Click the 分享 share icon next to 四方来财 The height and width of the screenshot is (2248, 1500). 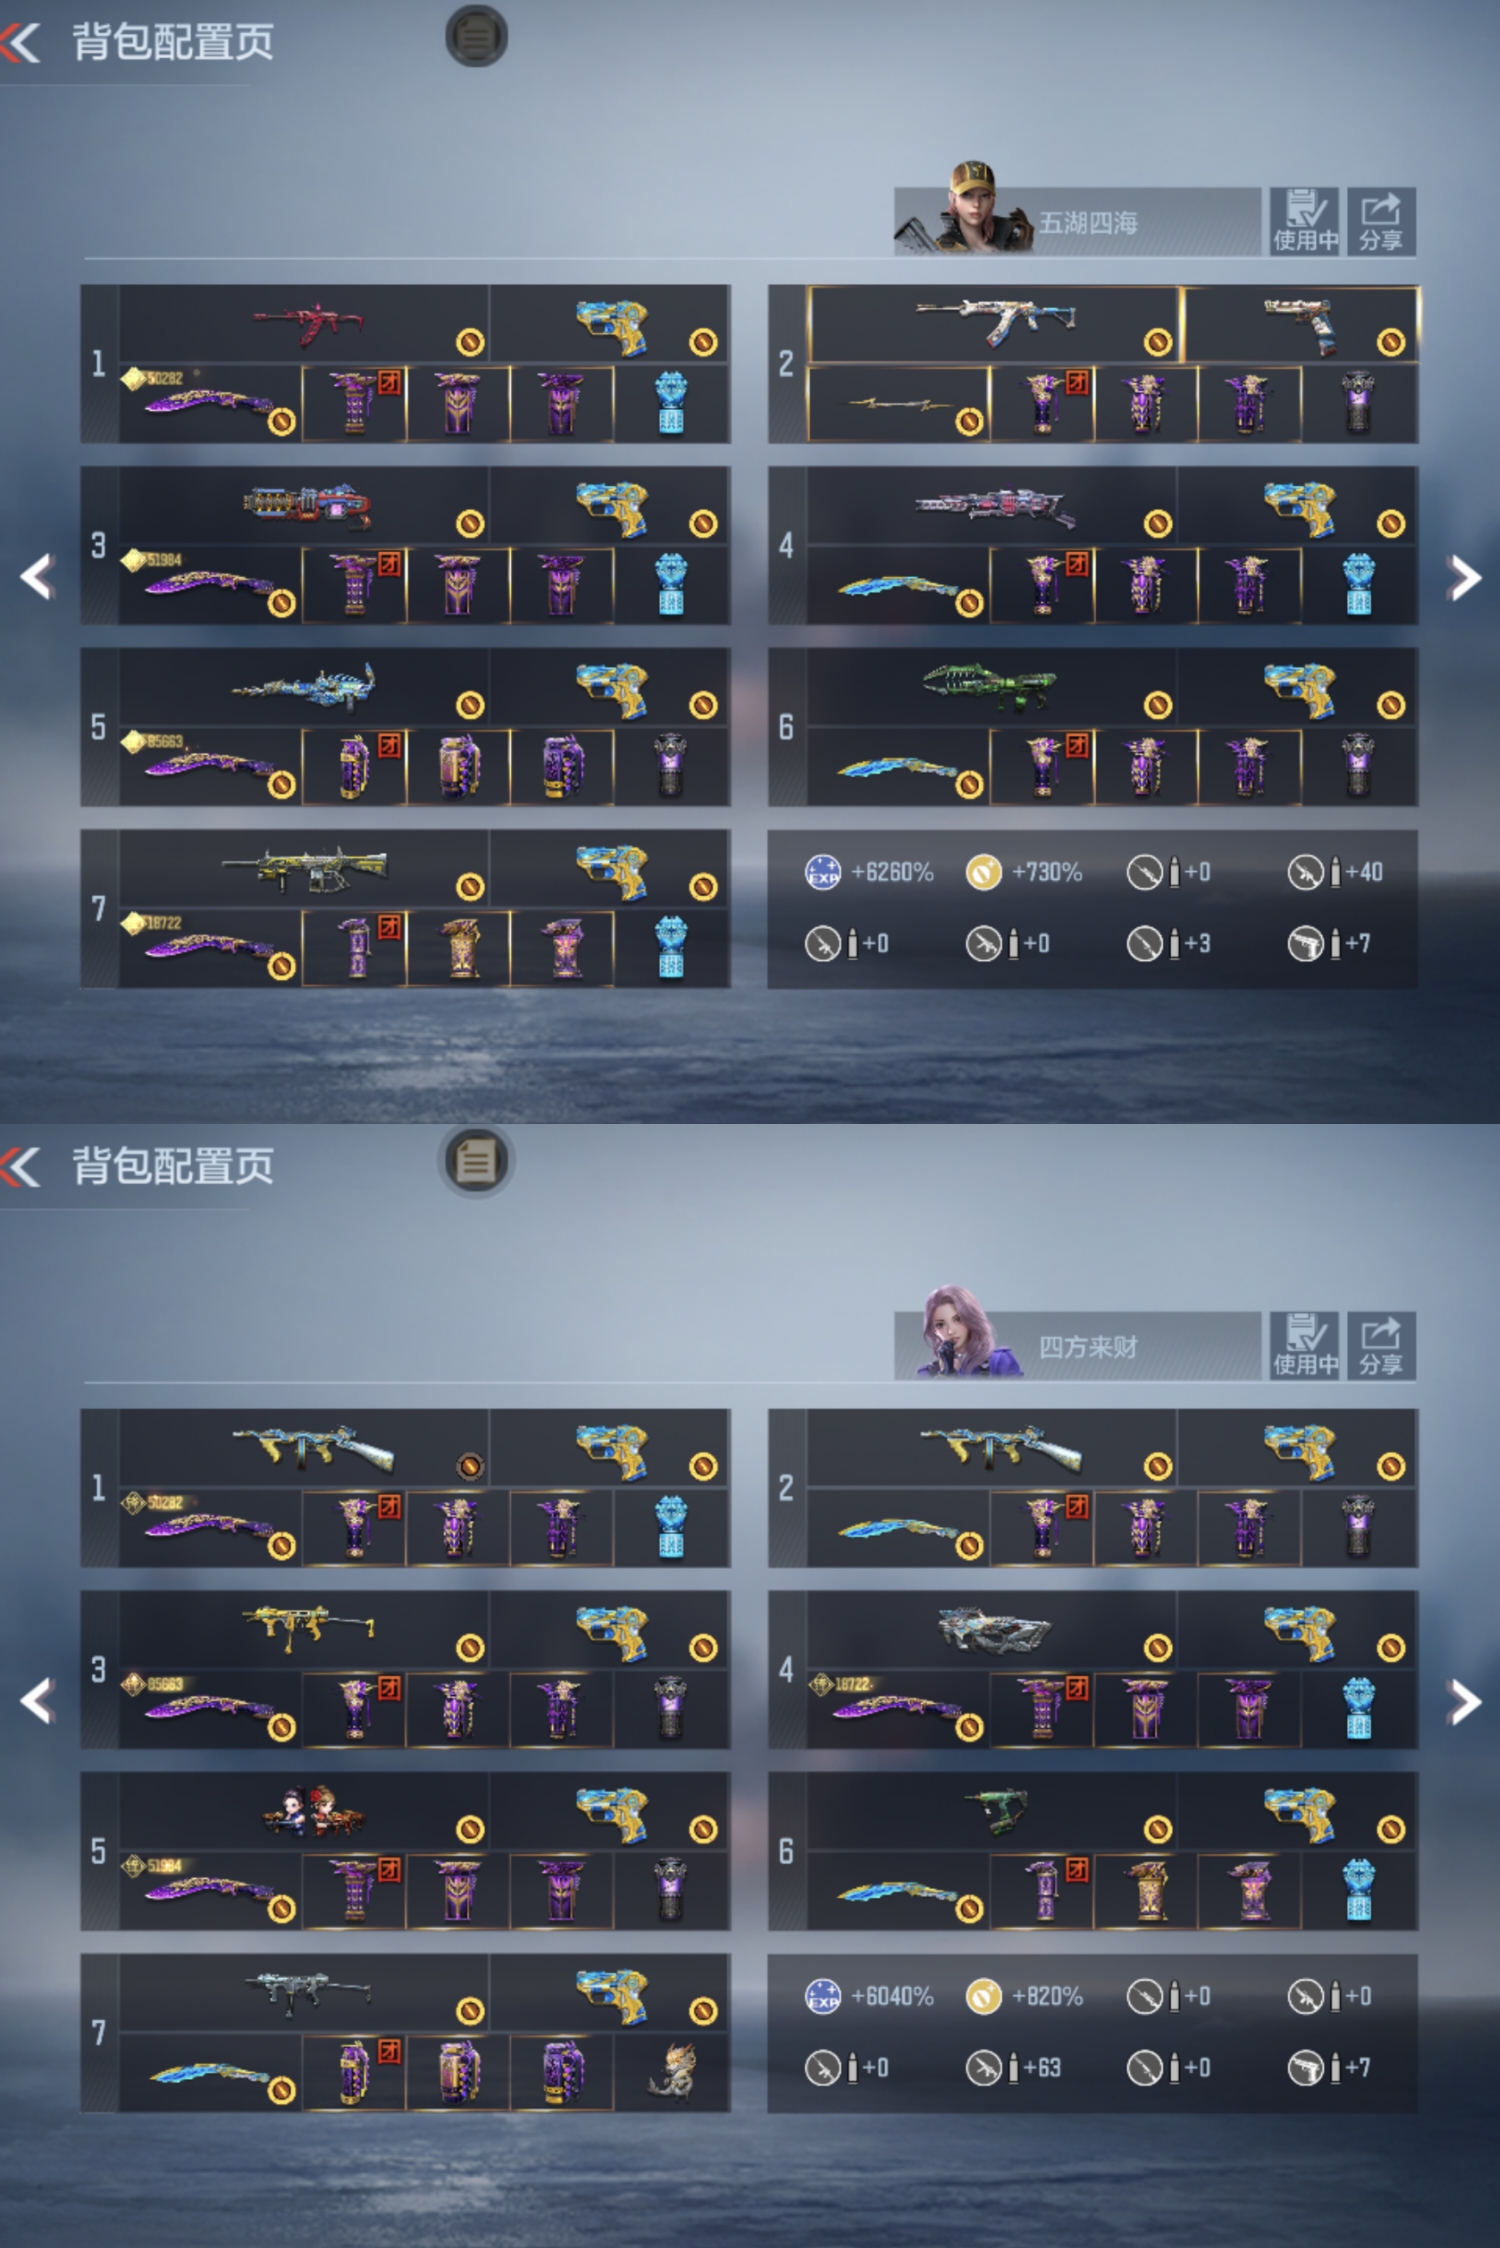[x=1381, y=1345]
